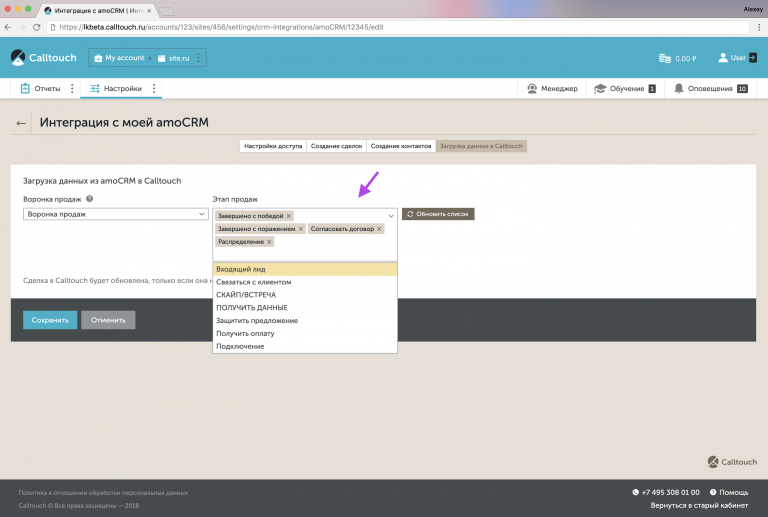Viewport: 768px width, 517px height.
Task: Open the Воронка продаж dropdown
Action: [116, 214]
